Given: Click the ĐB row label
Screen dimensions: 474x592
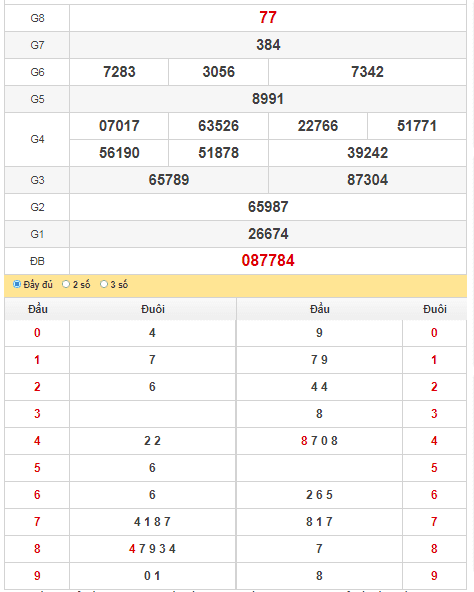Looking at the screenshot, I should [37, 261].
